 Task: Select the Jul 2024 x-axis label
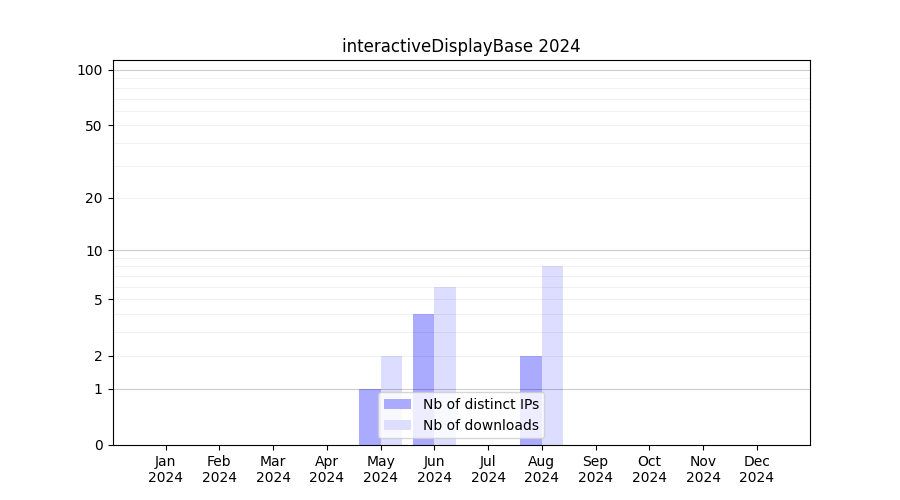coord(488,469)
